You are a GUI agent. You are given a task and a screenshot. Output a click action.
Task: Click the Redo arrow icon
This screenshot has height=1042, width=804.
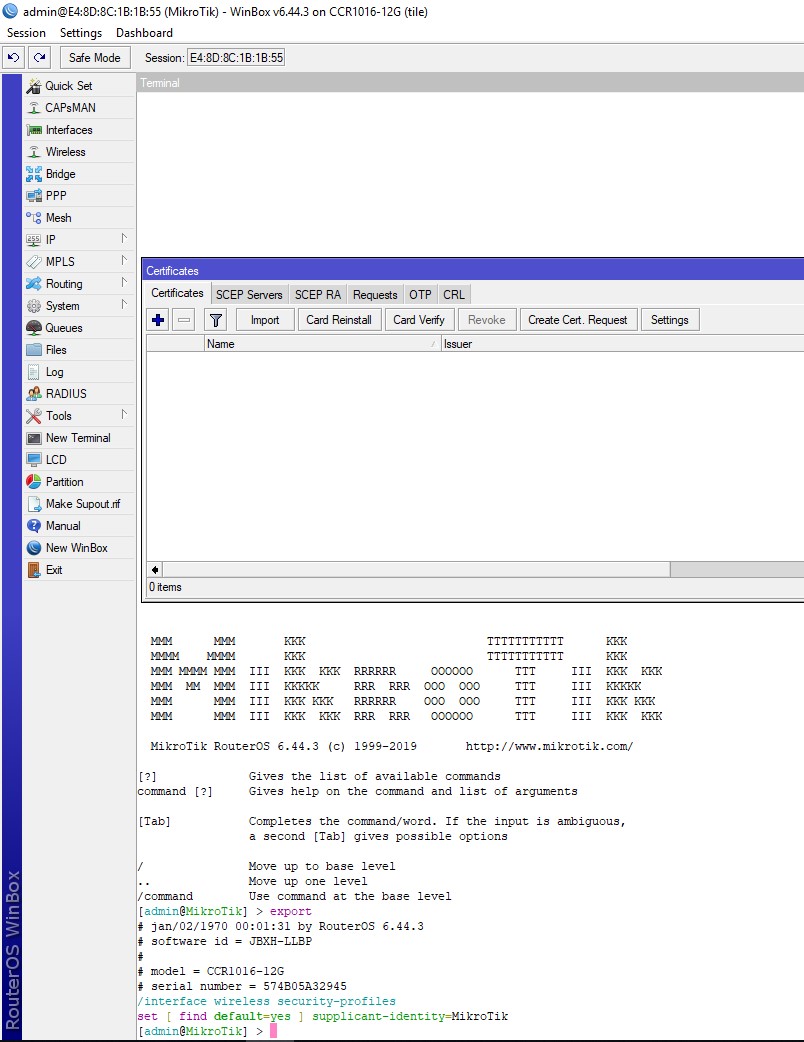(40, 58)
